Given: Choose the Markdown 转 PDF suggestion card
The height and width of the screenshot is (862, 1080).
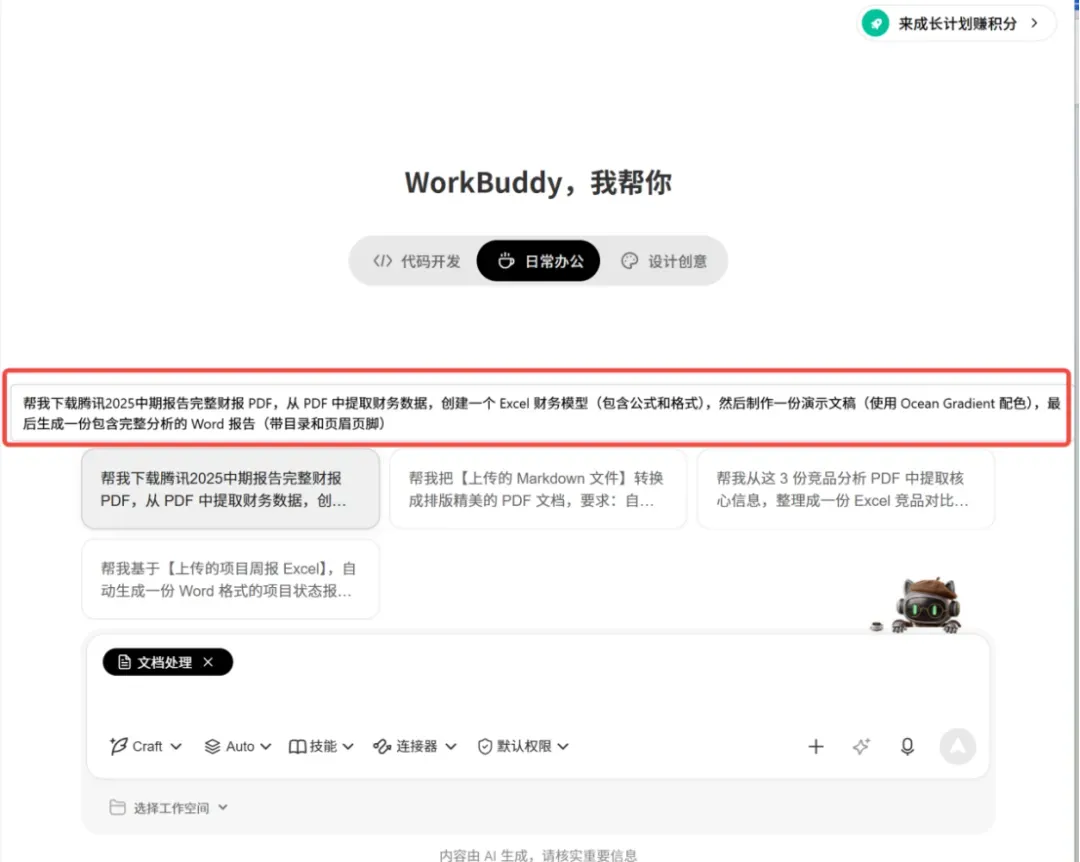Looking at the screenshot, I should (x=538, y=489).
